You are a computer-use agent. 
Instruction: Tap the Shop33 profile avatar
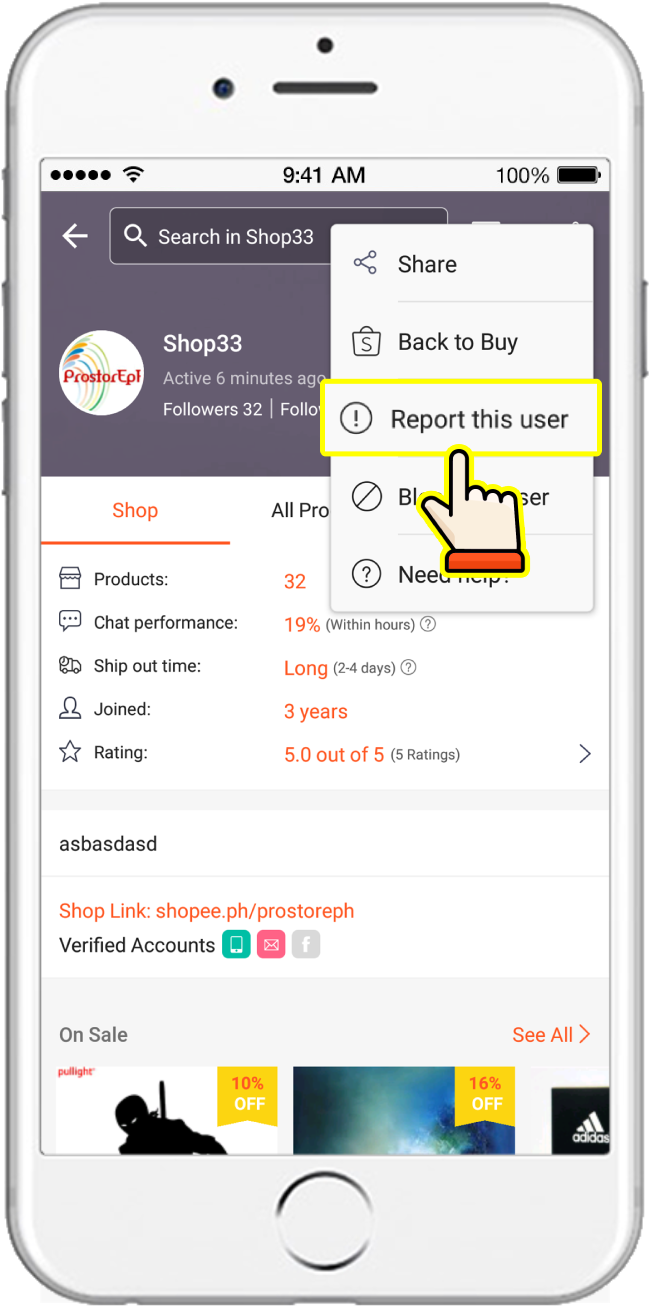(x=101, y=373)
